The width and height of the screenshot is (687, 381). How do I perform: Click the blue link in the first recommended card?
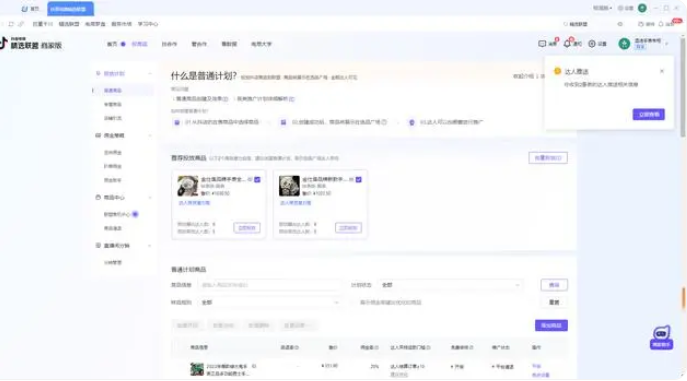tap(194, 203)
